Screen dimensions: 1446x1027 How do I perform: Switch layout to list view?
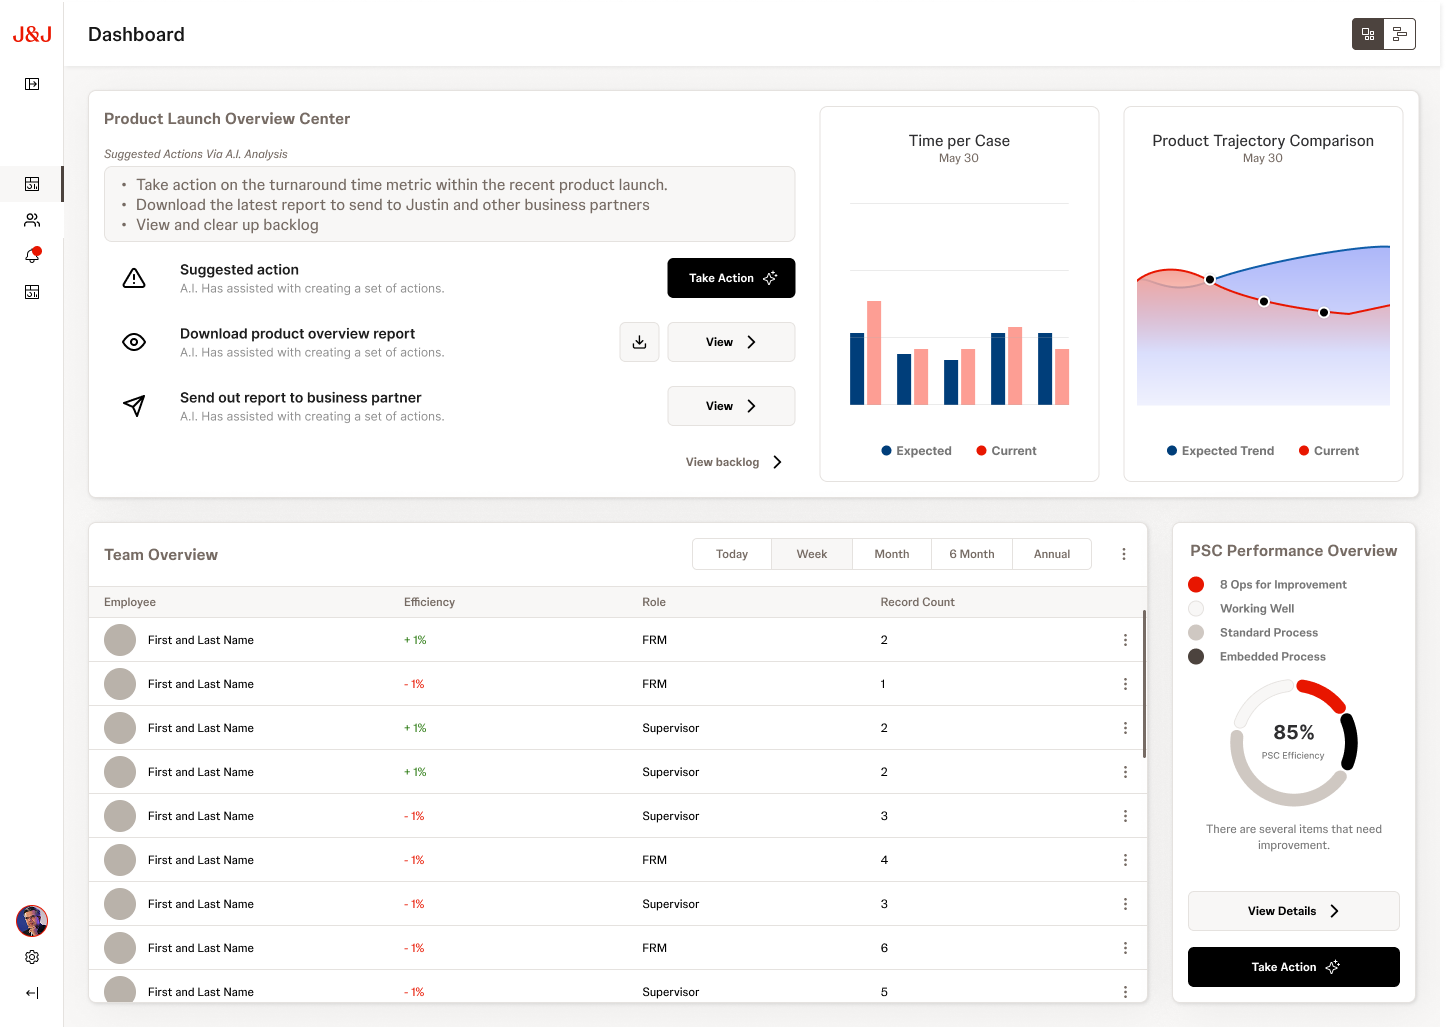point(1399,33)
